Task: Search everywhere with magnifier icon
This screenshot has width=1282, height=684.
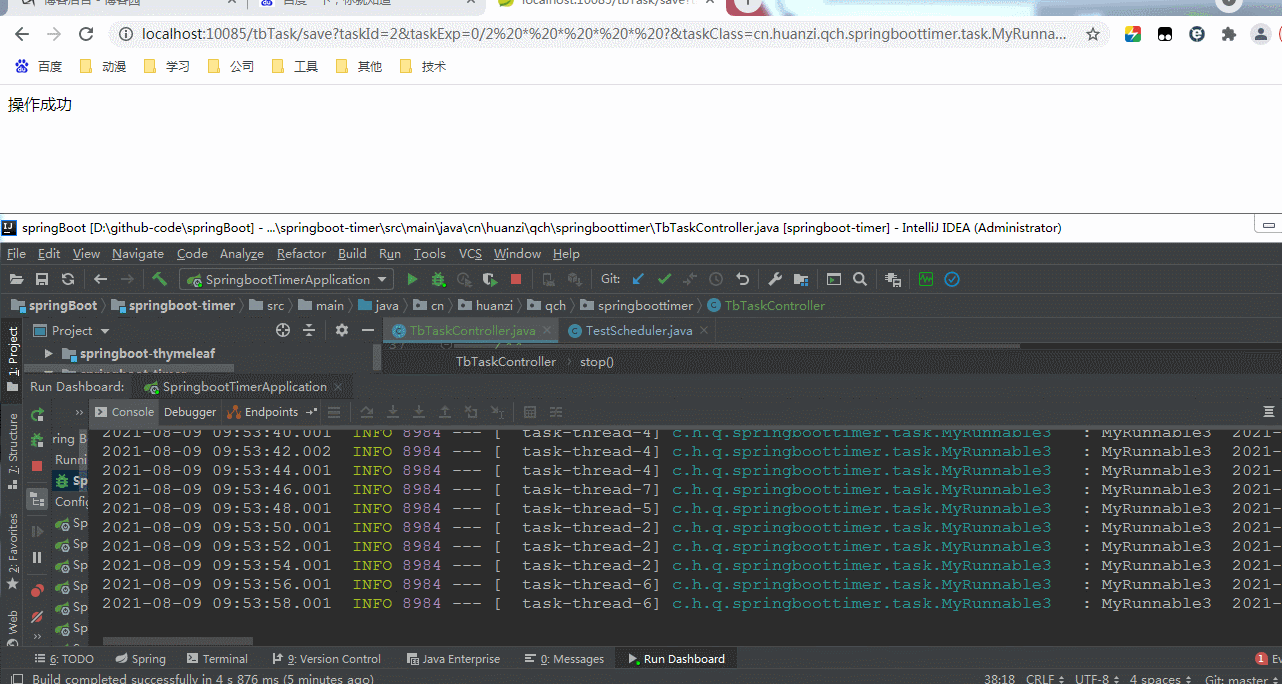Action: click(x=860, y=279)
